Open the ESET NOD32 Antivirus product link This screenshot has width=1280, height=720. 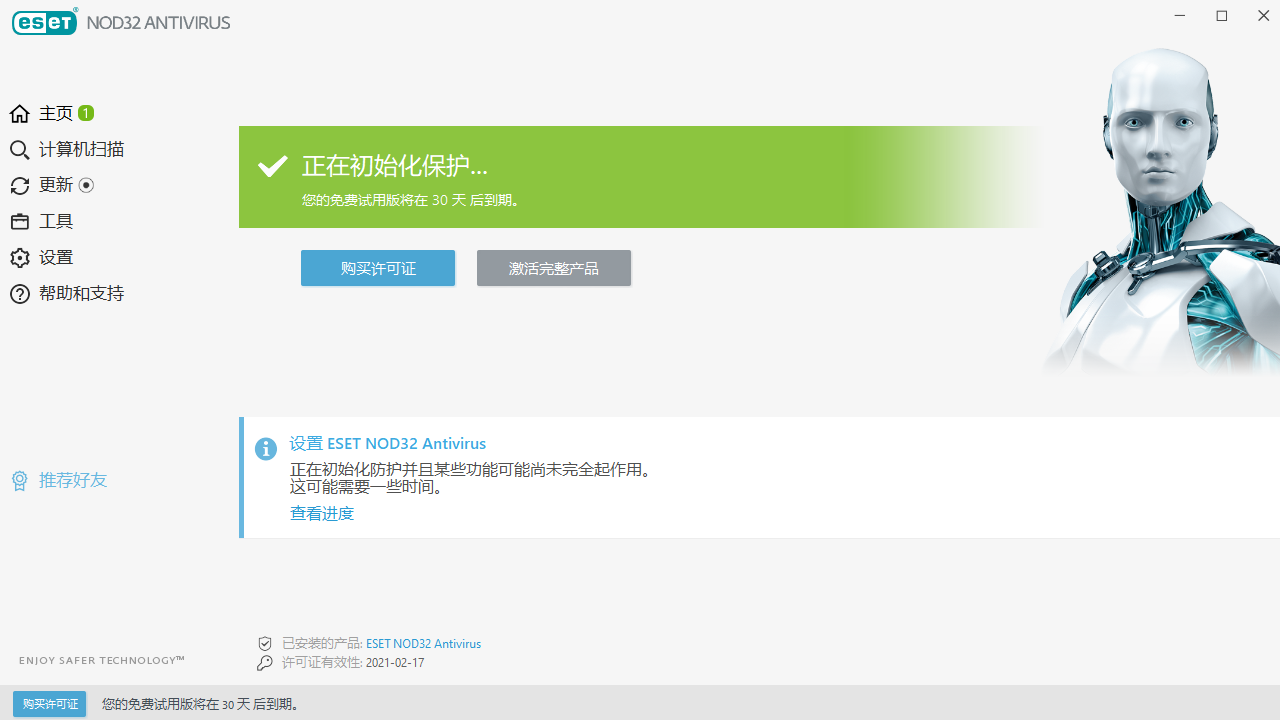423,643
